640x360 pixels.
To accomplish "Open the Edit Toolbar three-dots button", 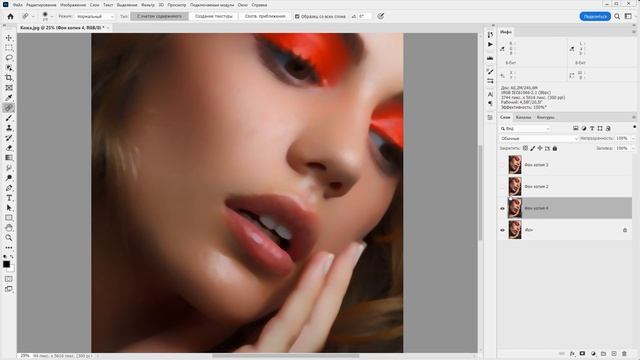I will 9,248.
